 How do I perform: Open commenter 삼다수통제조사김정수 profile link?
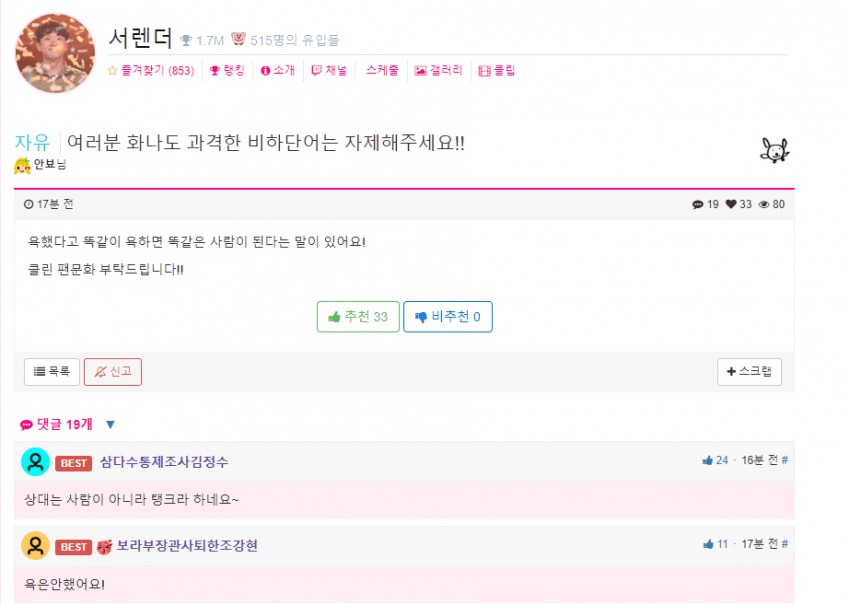pos(164,462)
